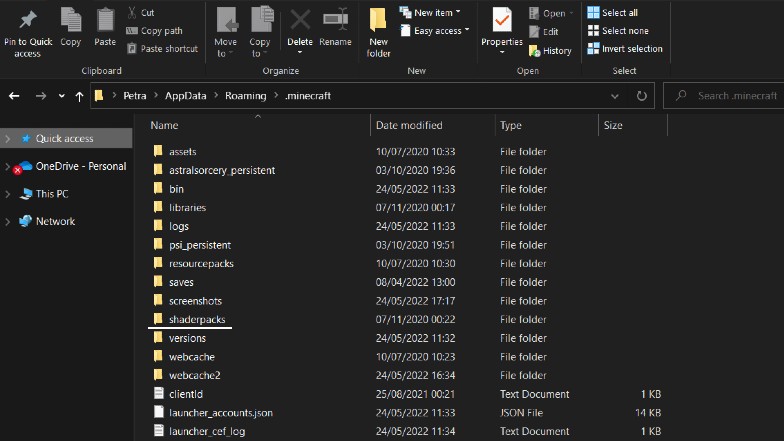Click Petra in the address path

tap(135, 96)
